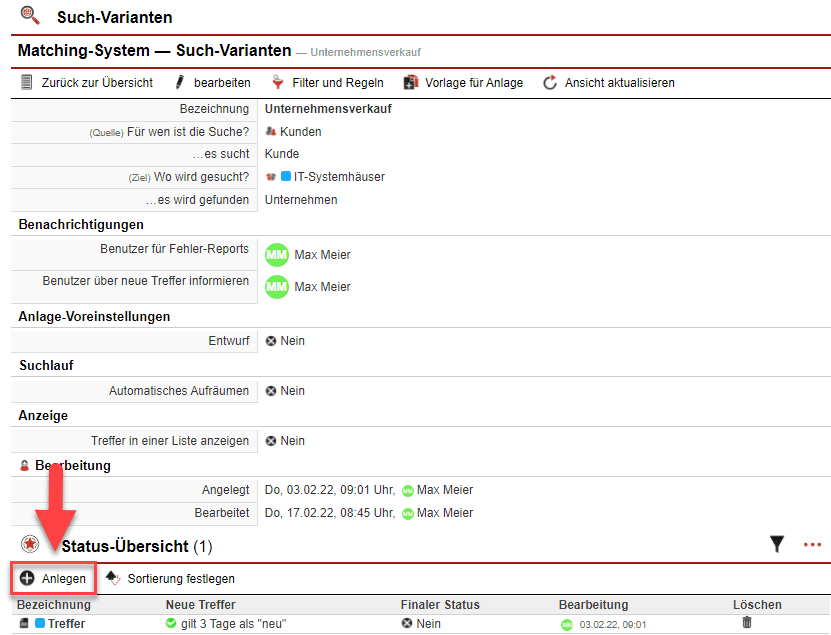Open the red three-dots options menu
This screenshot has height=635, width=831.
click(x=811, y=544)
